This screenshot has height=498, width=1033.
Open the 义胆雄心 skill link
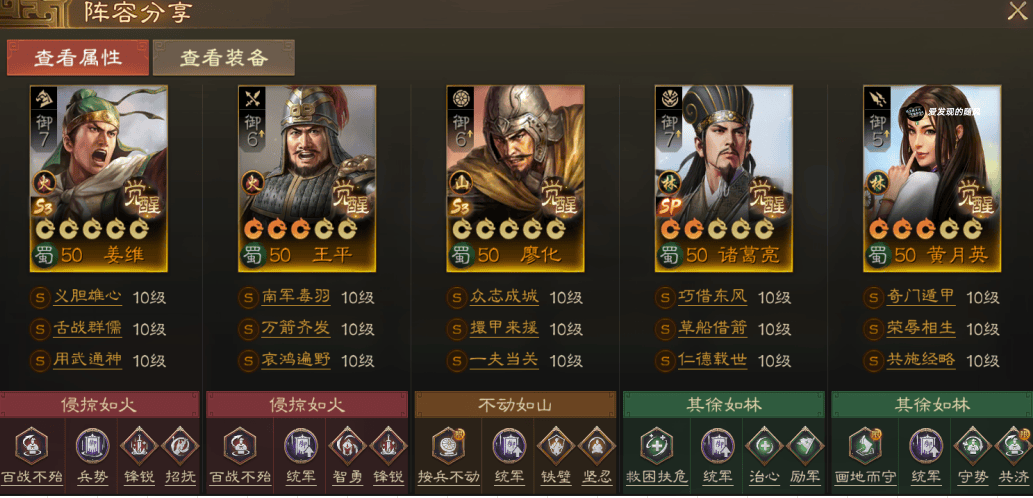87,296
